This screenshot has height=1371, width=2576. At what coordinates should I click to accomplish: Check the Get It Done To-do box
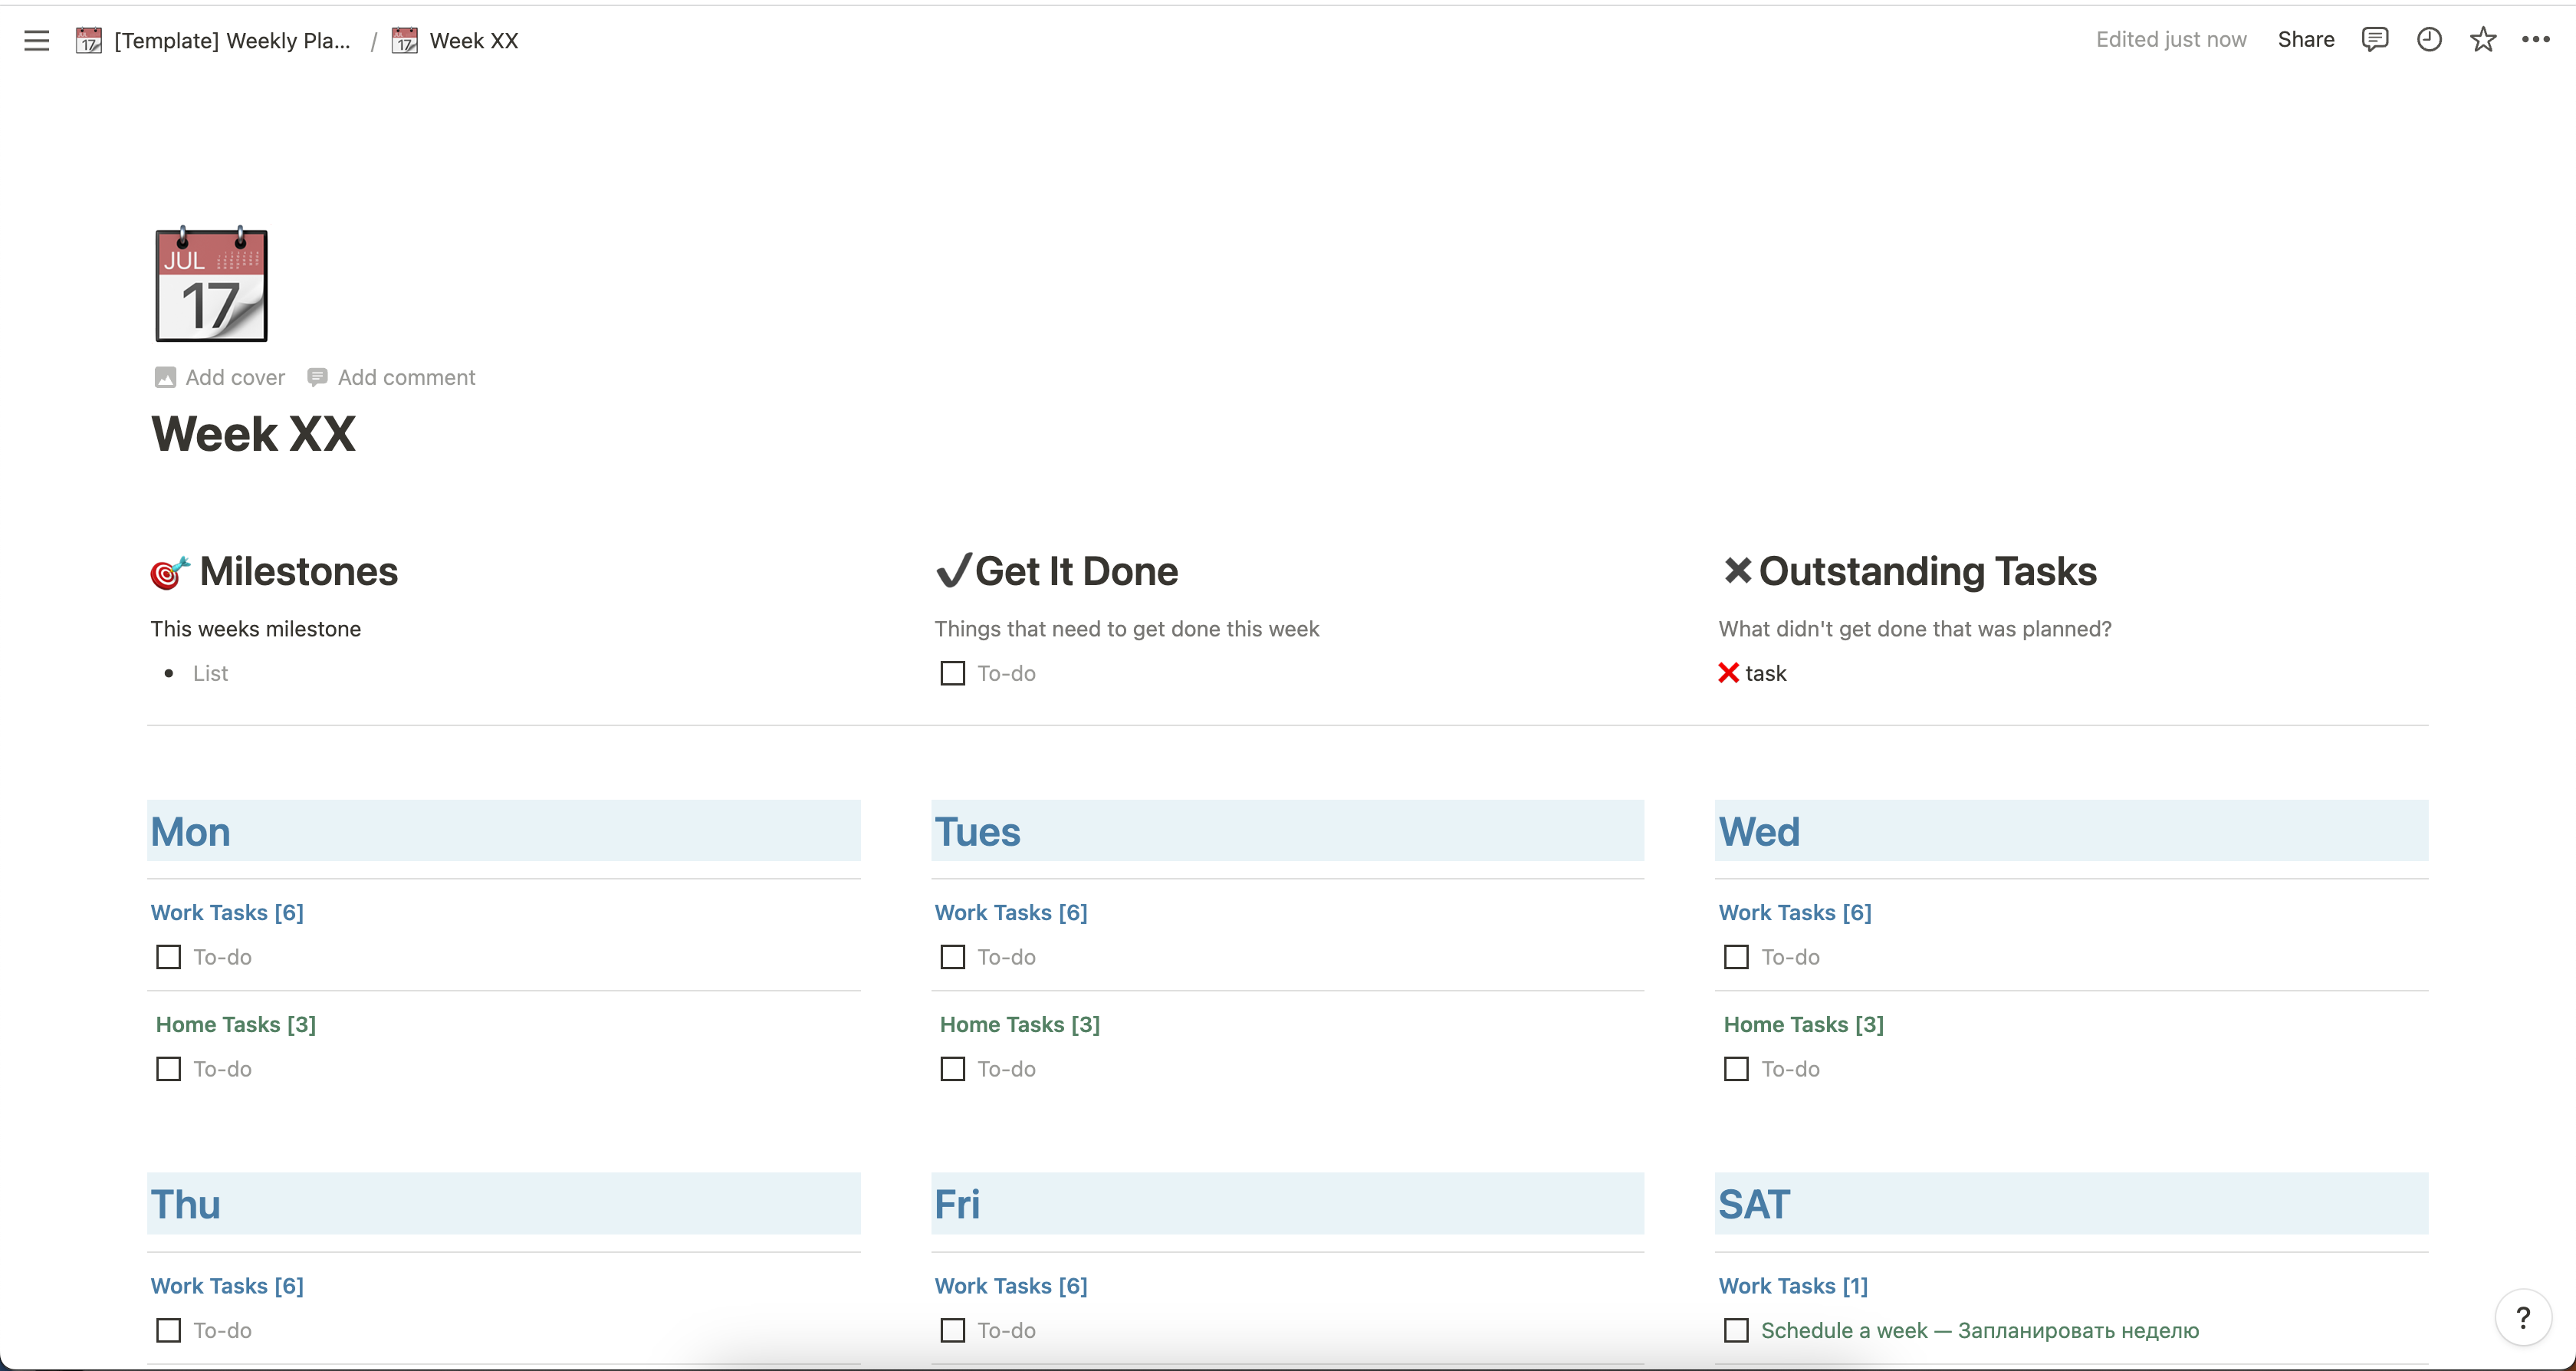pyautogui.click(x=953, y=673)
